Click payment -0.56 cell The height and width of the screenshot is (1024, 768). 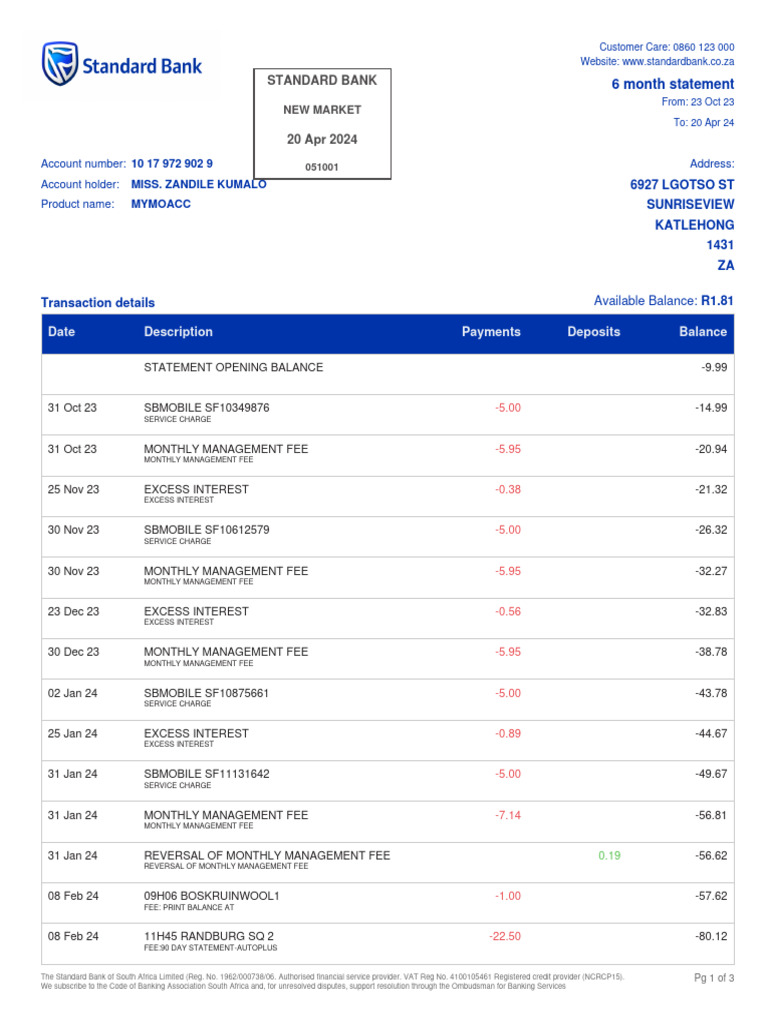[x=508, y=612]
